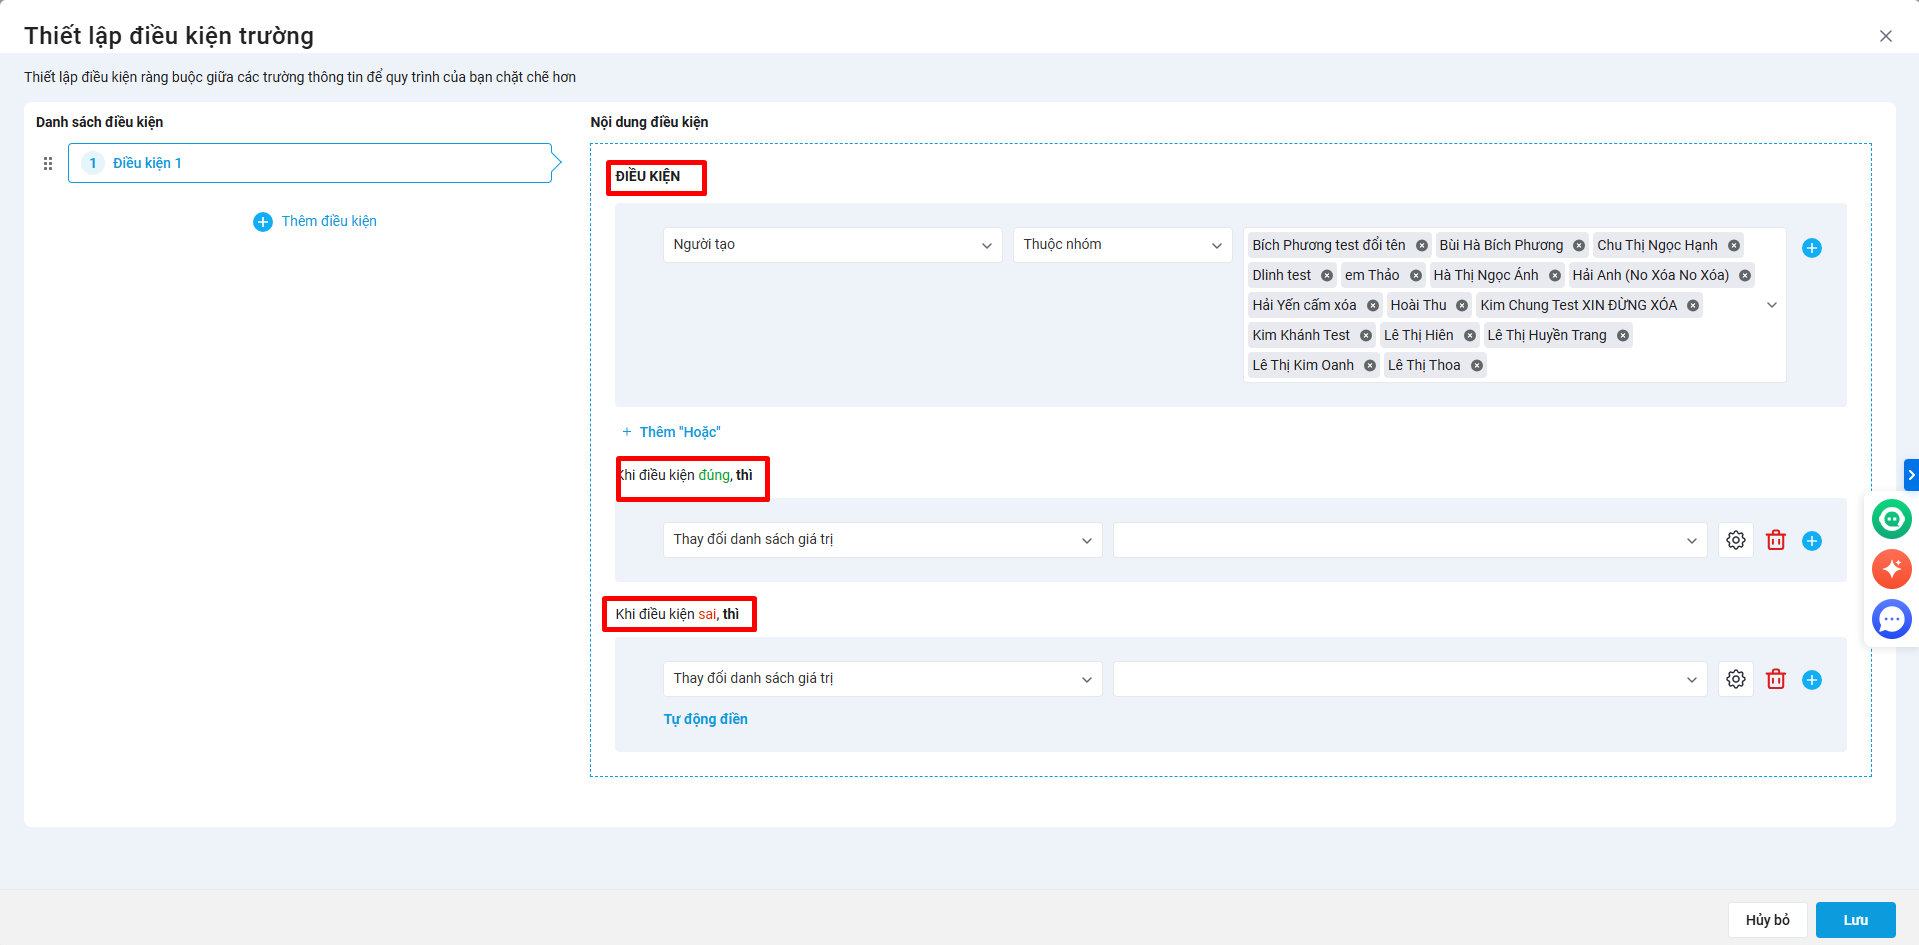Remove the Hoài Thu tag
Viewport: 1919px width, 945px height.
pyautogui.click(x=1462, y=306)
